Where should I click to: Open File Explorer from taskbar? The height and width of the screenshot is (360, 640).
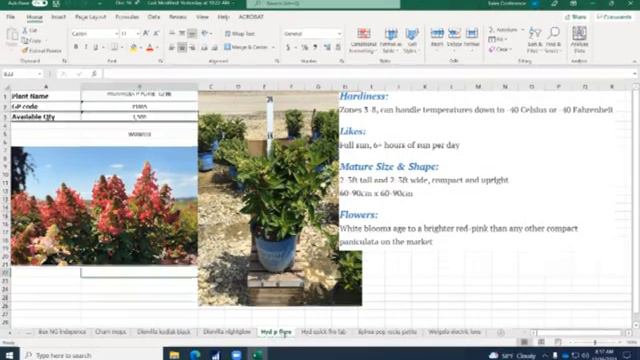tap(174, 355)
